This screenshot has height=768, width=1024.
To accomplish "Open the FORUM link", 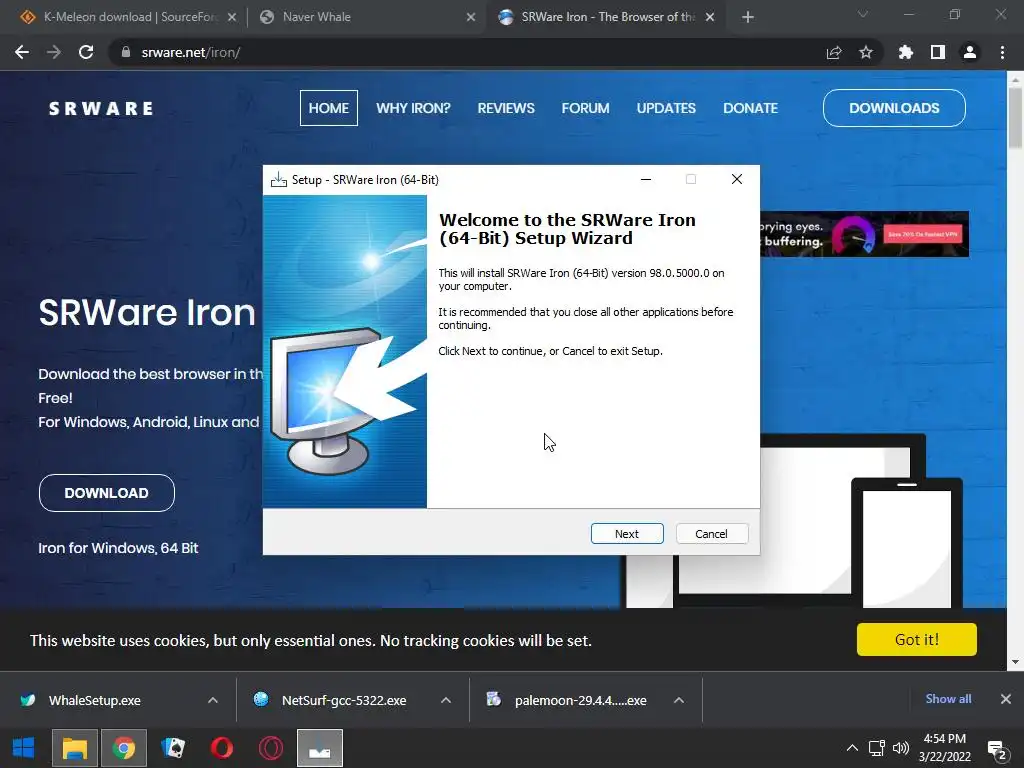I will pyautogui.click(x=586, y=108).
